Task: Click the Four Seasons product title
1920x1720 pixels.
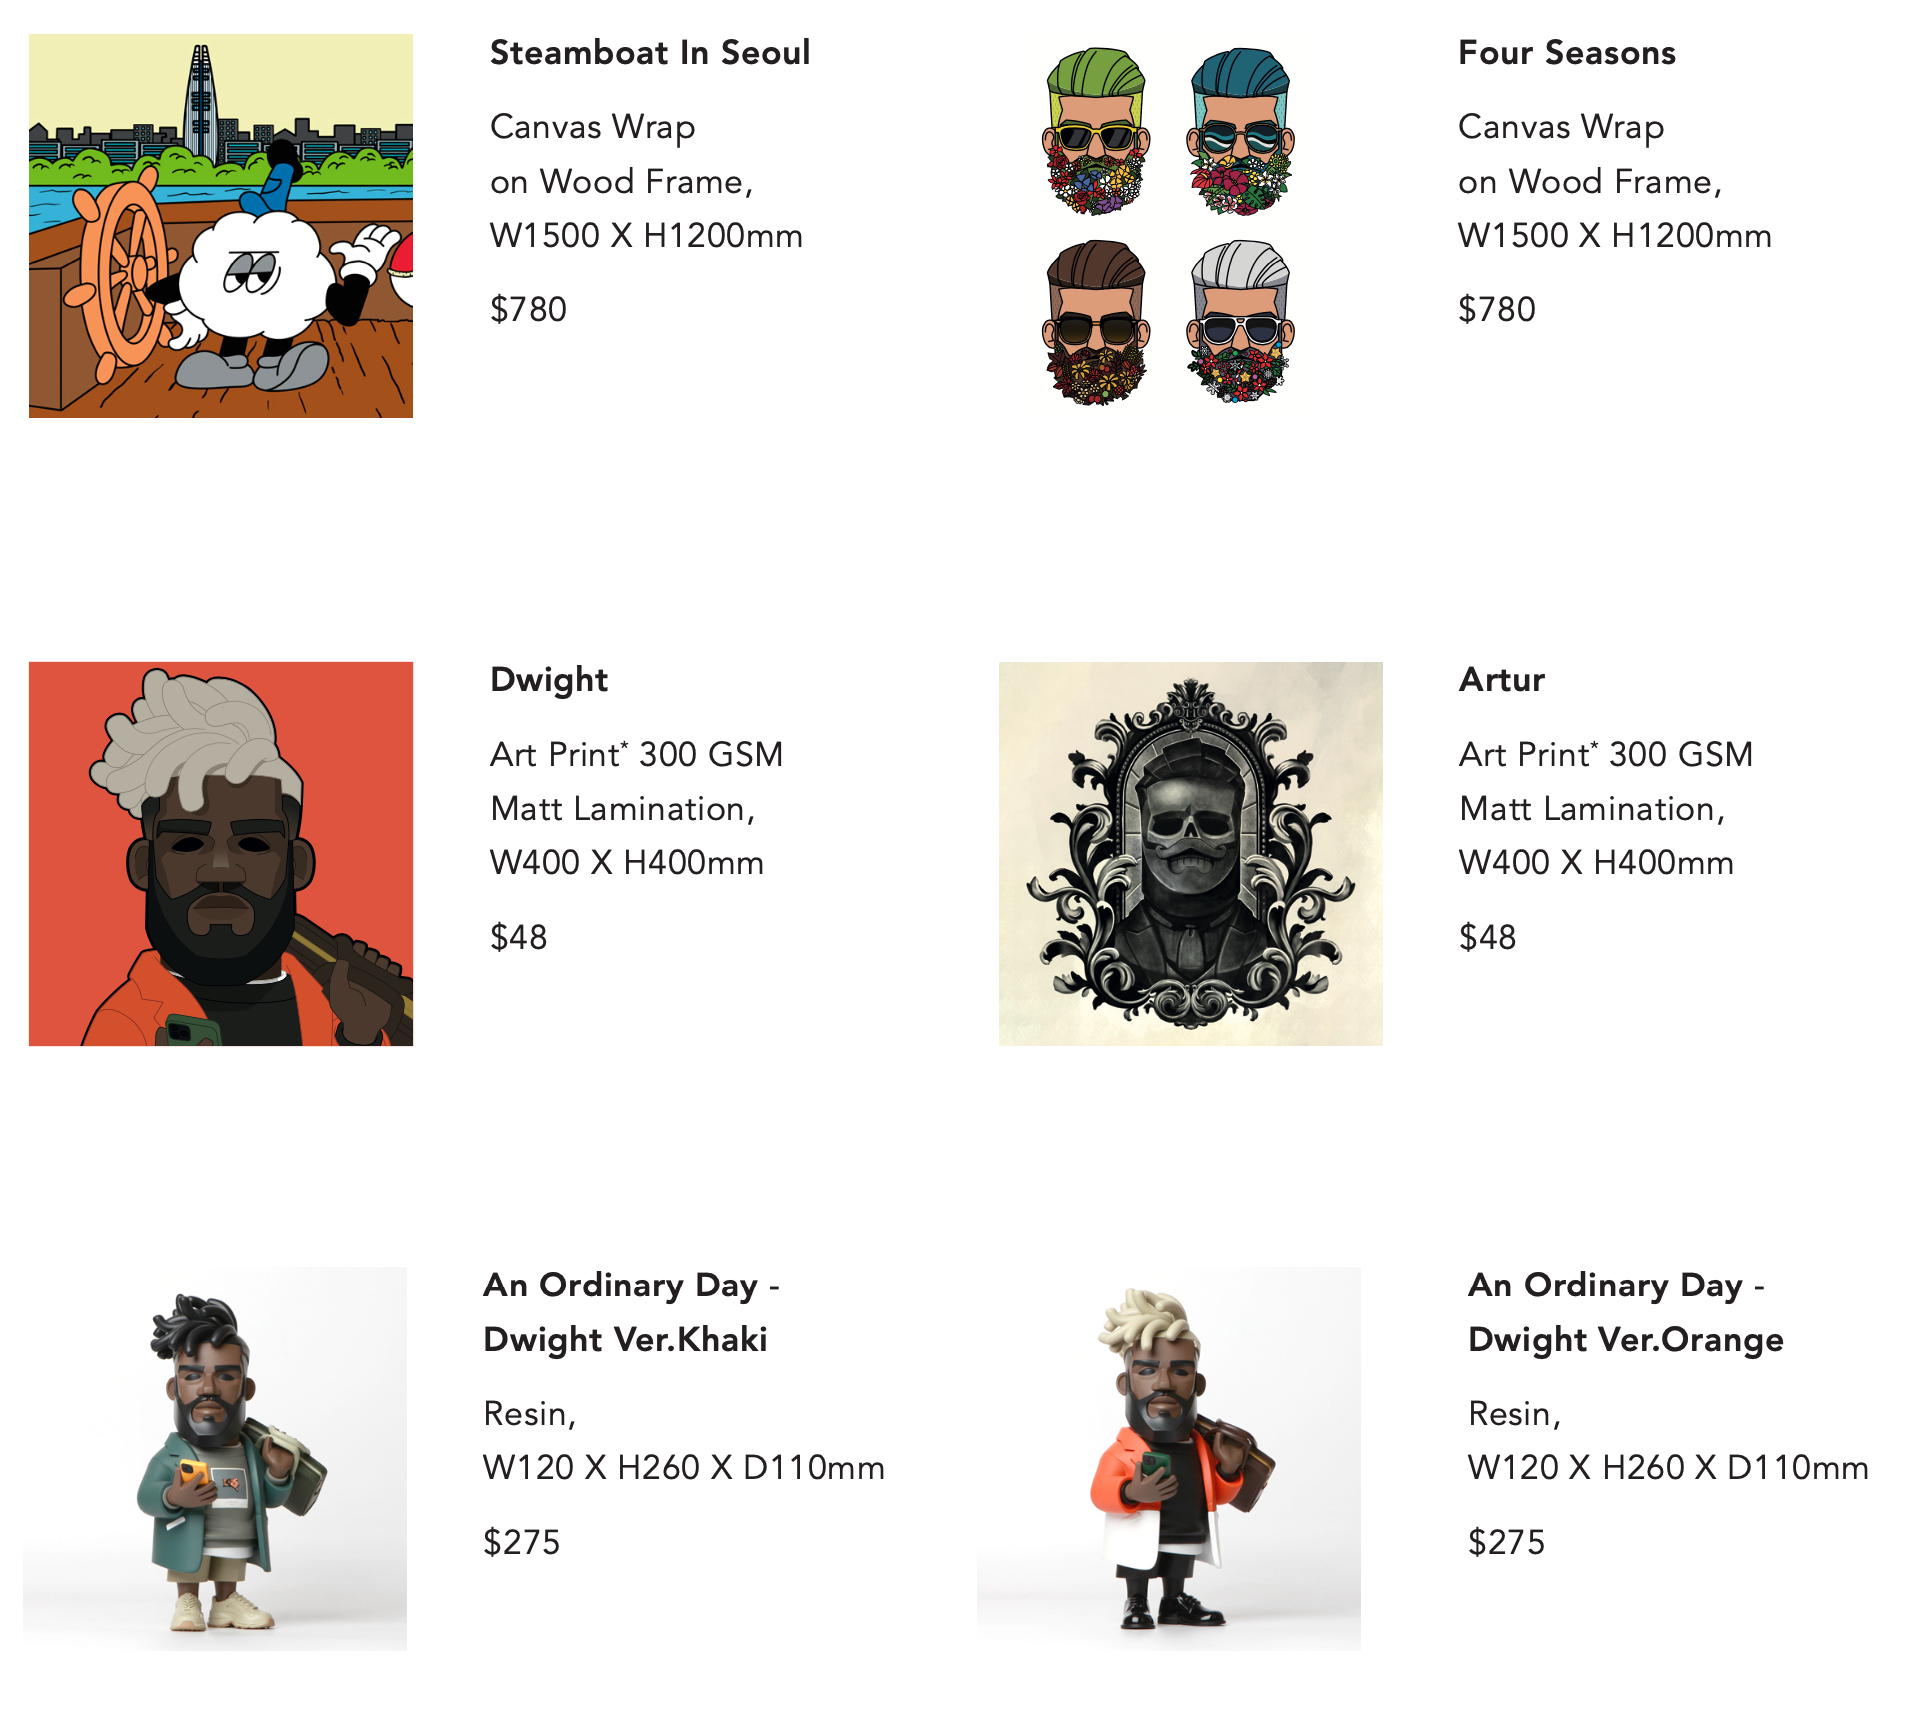Action: pos(1567,53)
